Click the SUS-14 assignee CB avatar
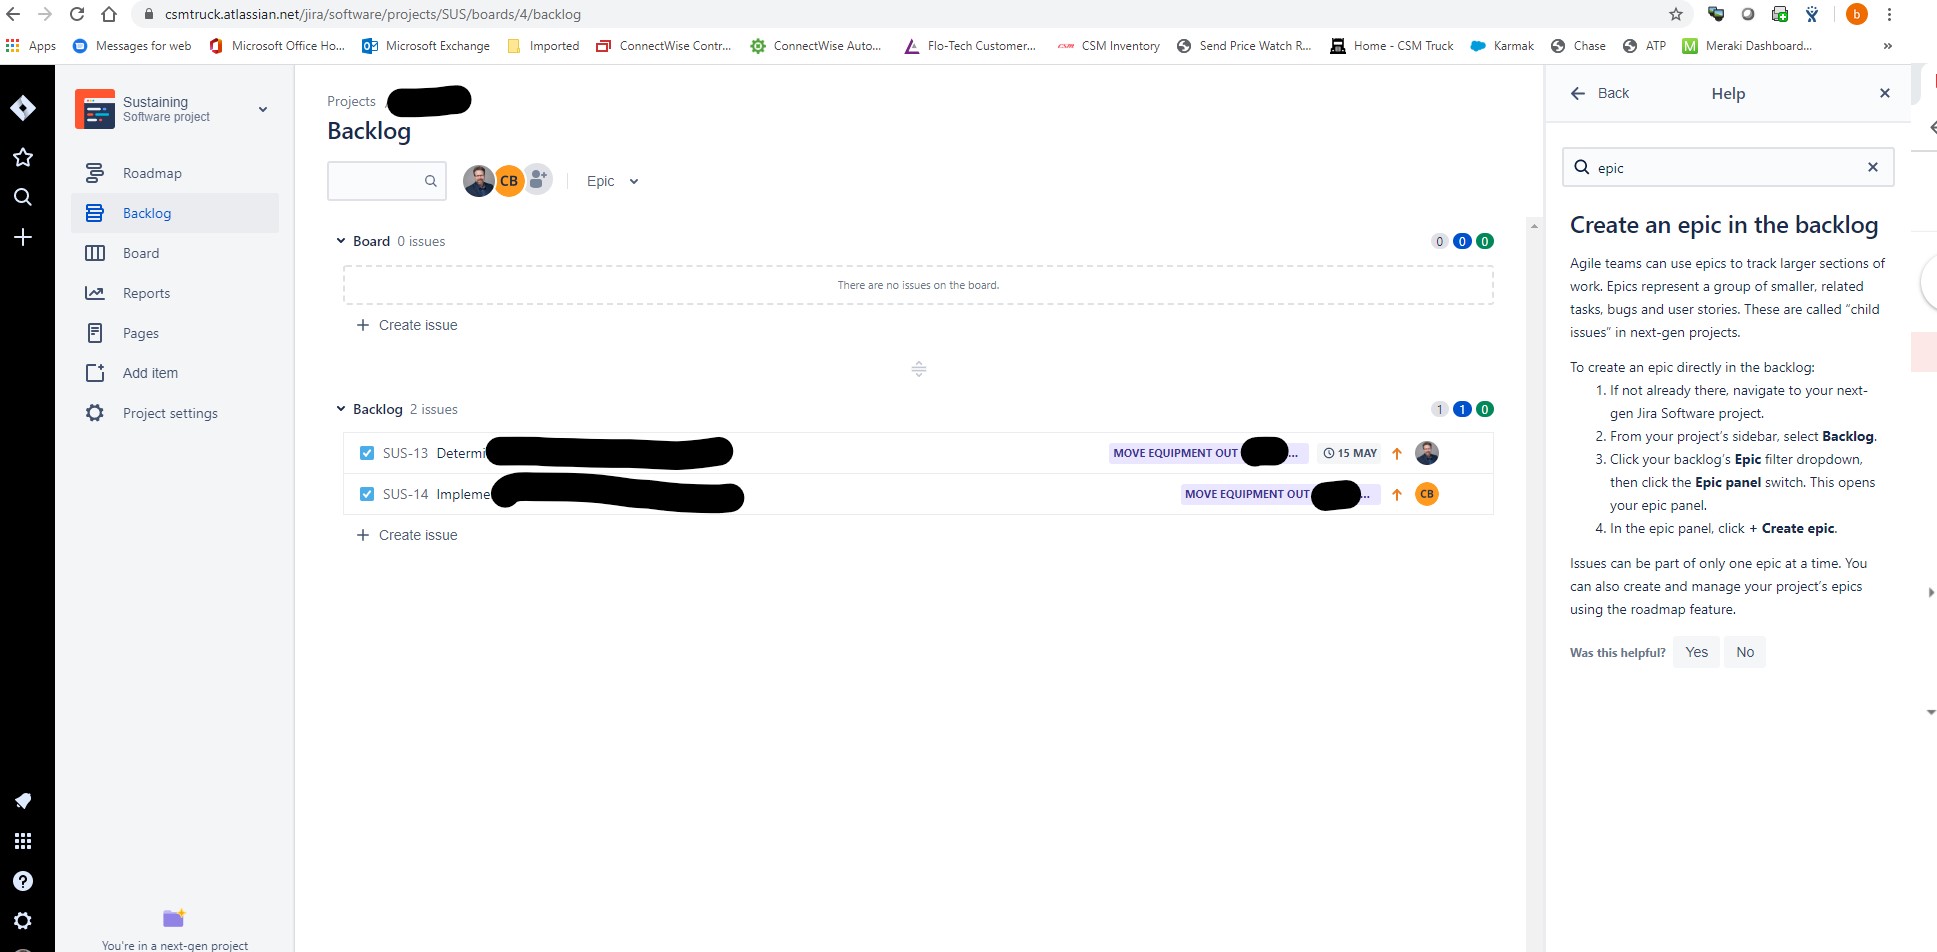Image resolution: width=1937 pixels, height=952 pixels. pos(1427,494)
